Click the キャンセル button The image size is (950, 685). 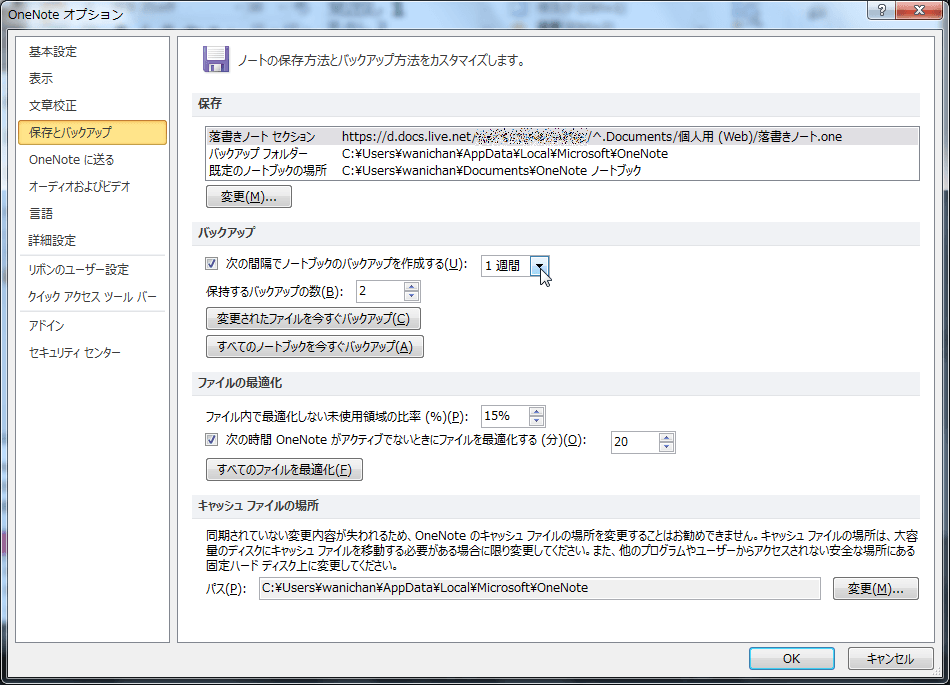(x=890, y=658)
